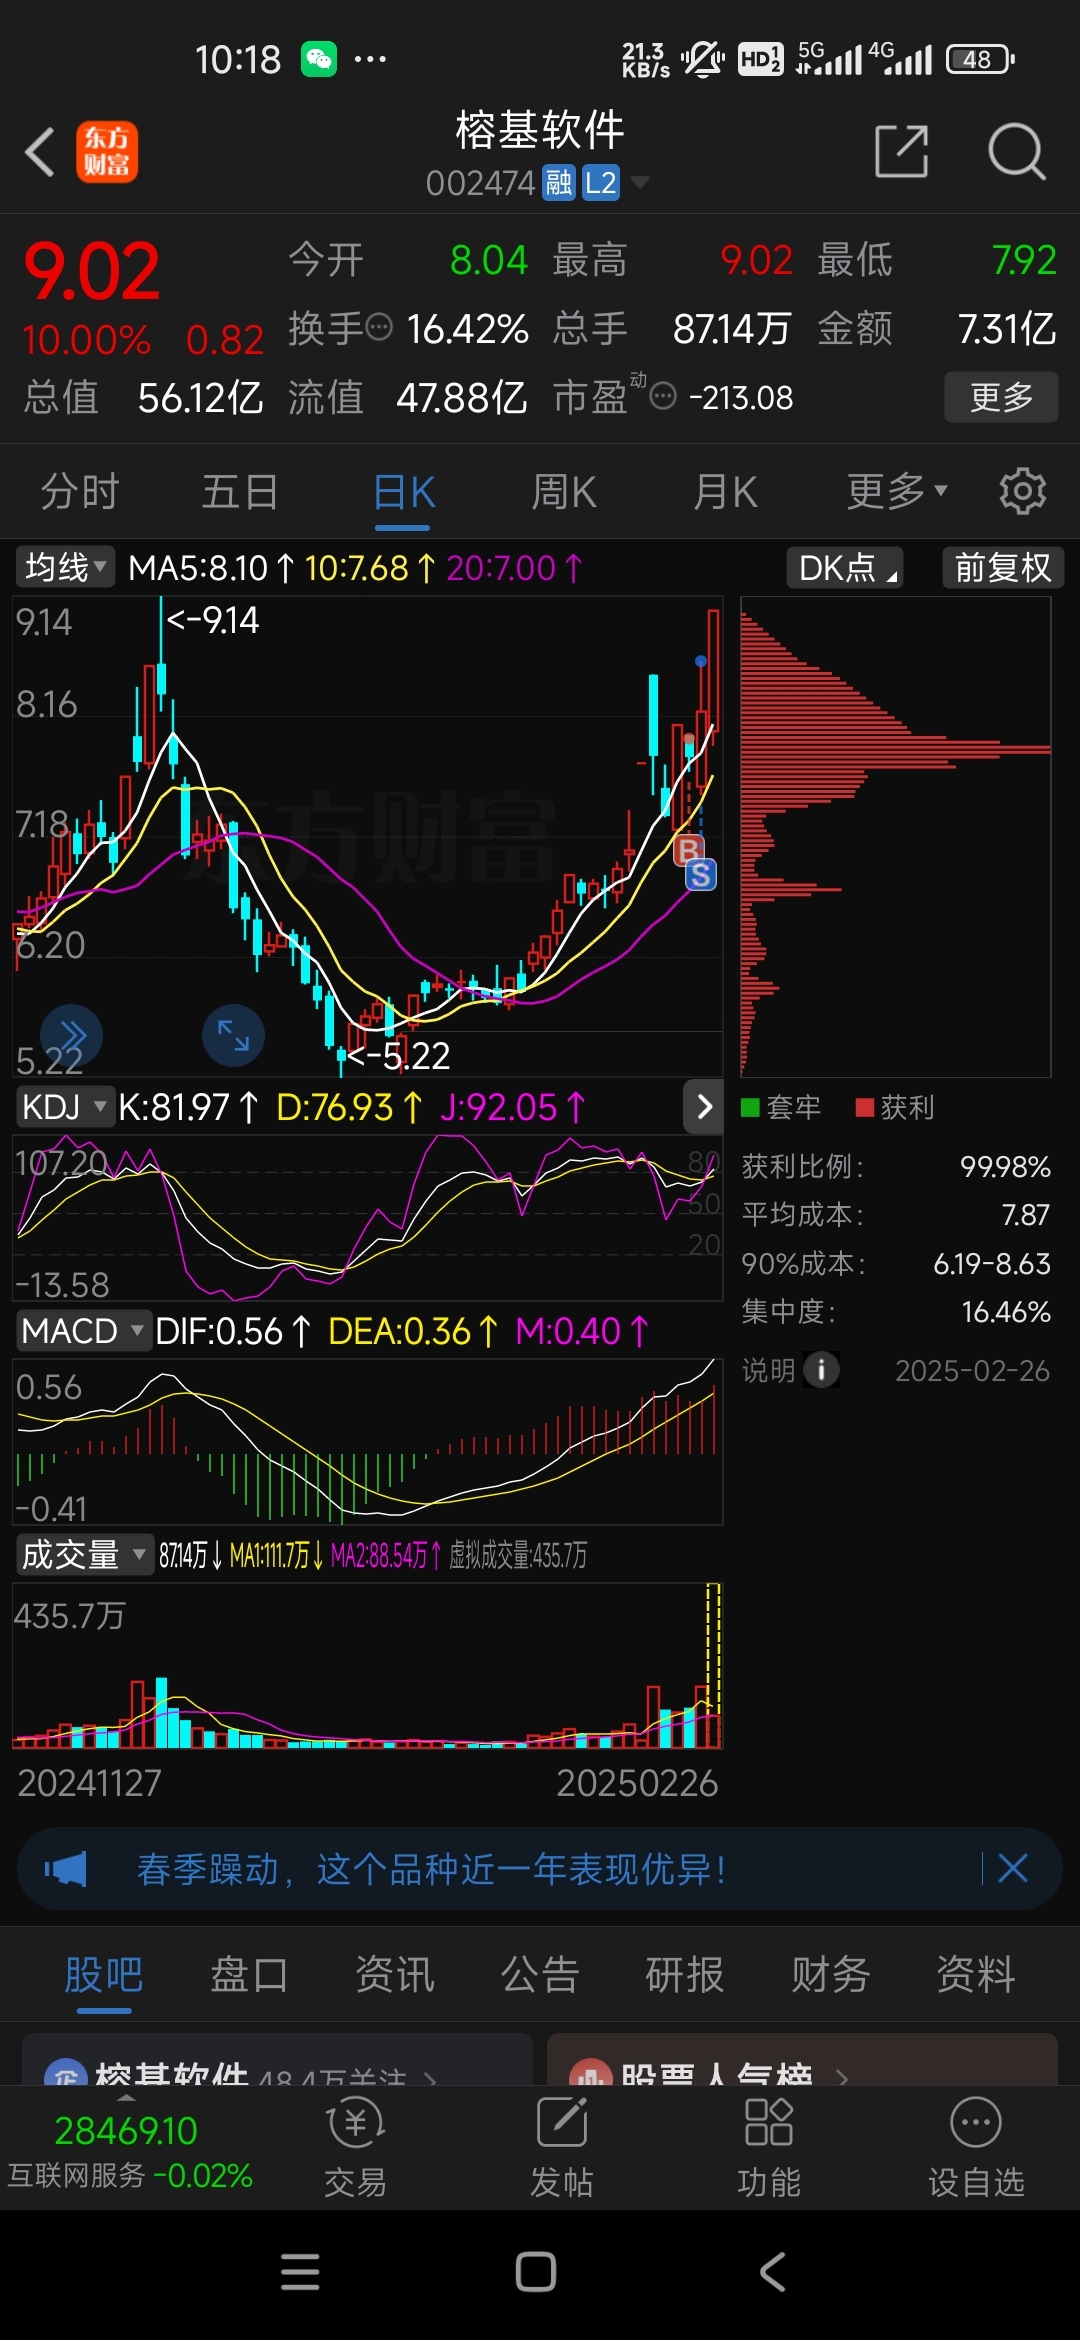Screen dimensions: 1080x2340
Task: Tap the S sell marker
Action: 701,875
